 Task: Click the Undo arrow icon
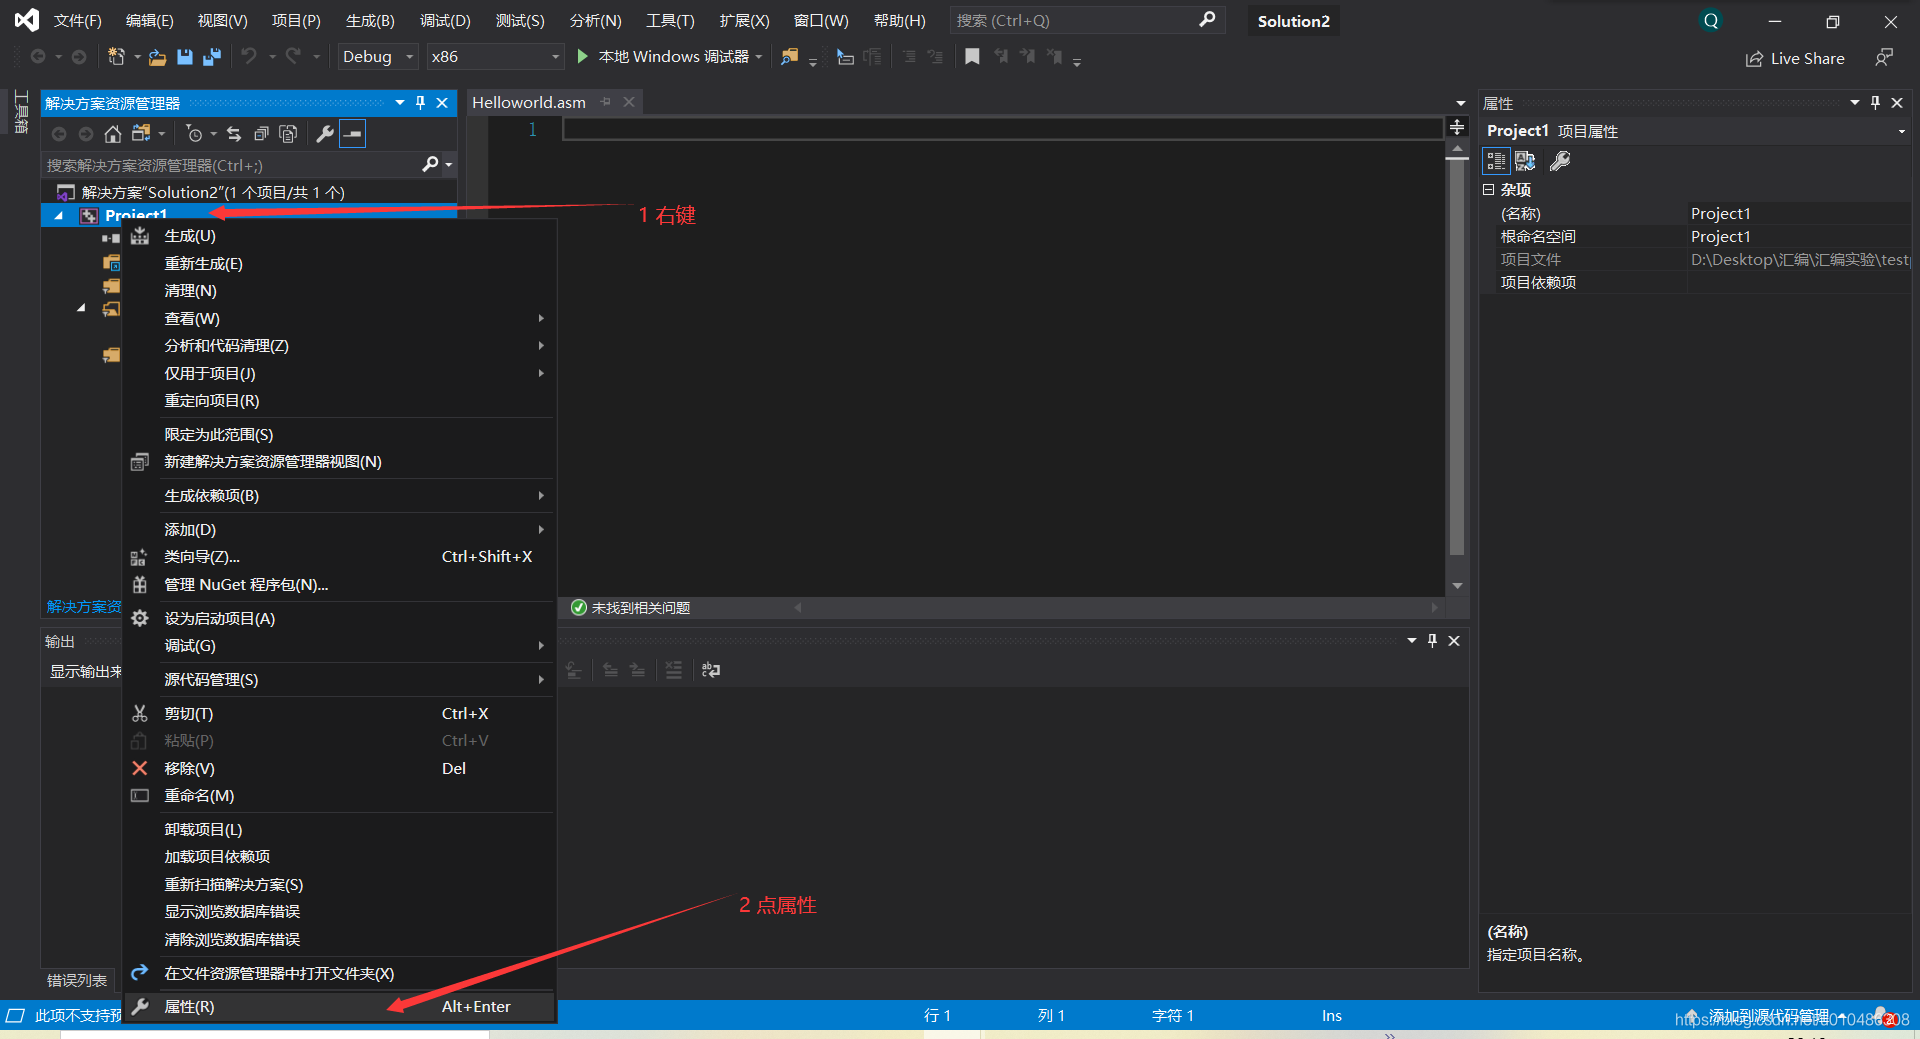click(249, 57)
